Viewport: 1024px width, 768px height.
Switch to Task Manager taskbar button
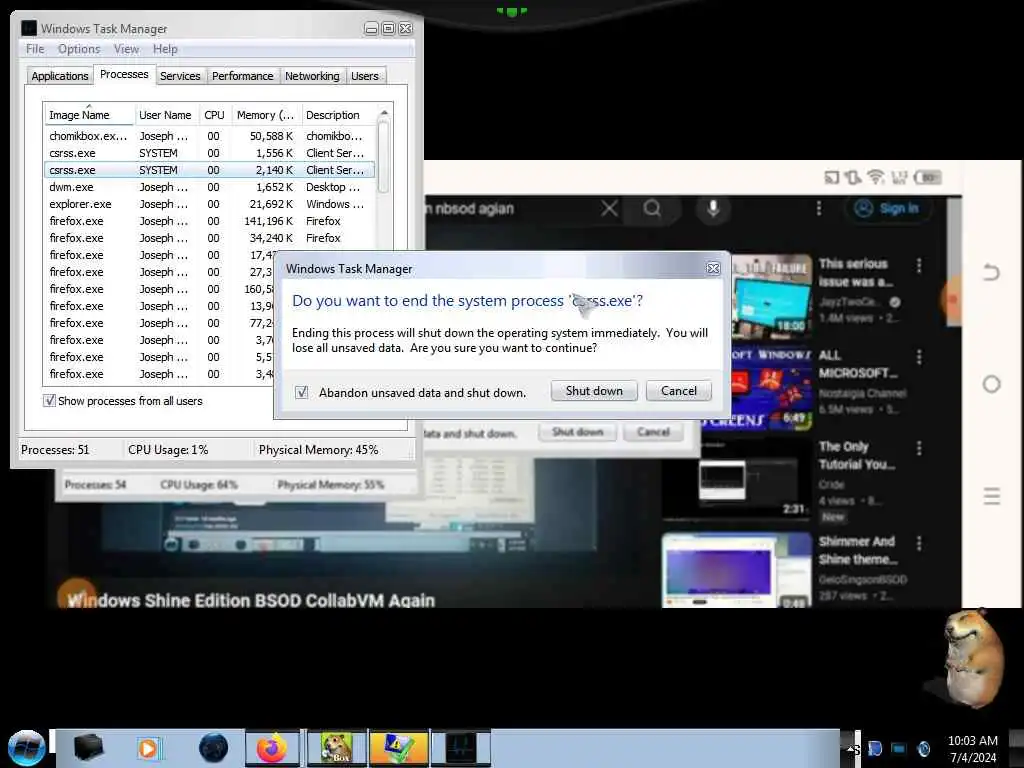tap(461, 748)
